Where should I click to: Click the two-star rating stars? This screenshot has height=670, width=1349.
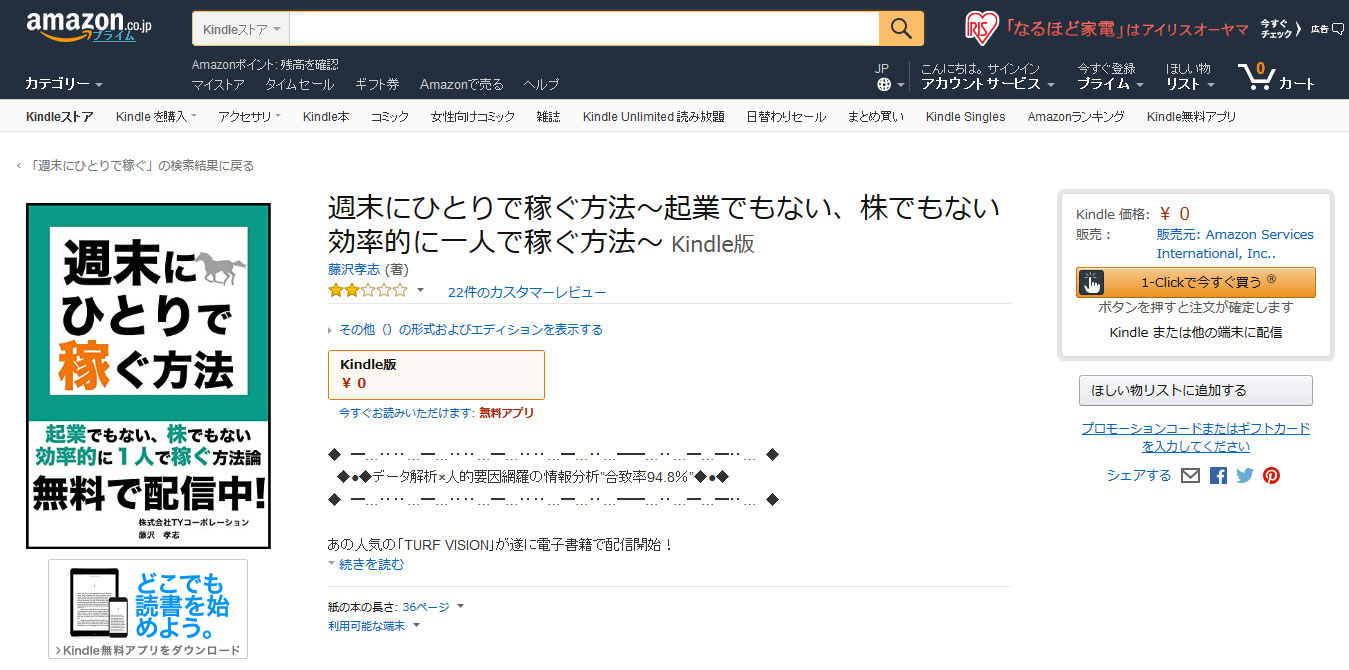[x=368, y=291]
